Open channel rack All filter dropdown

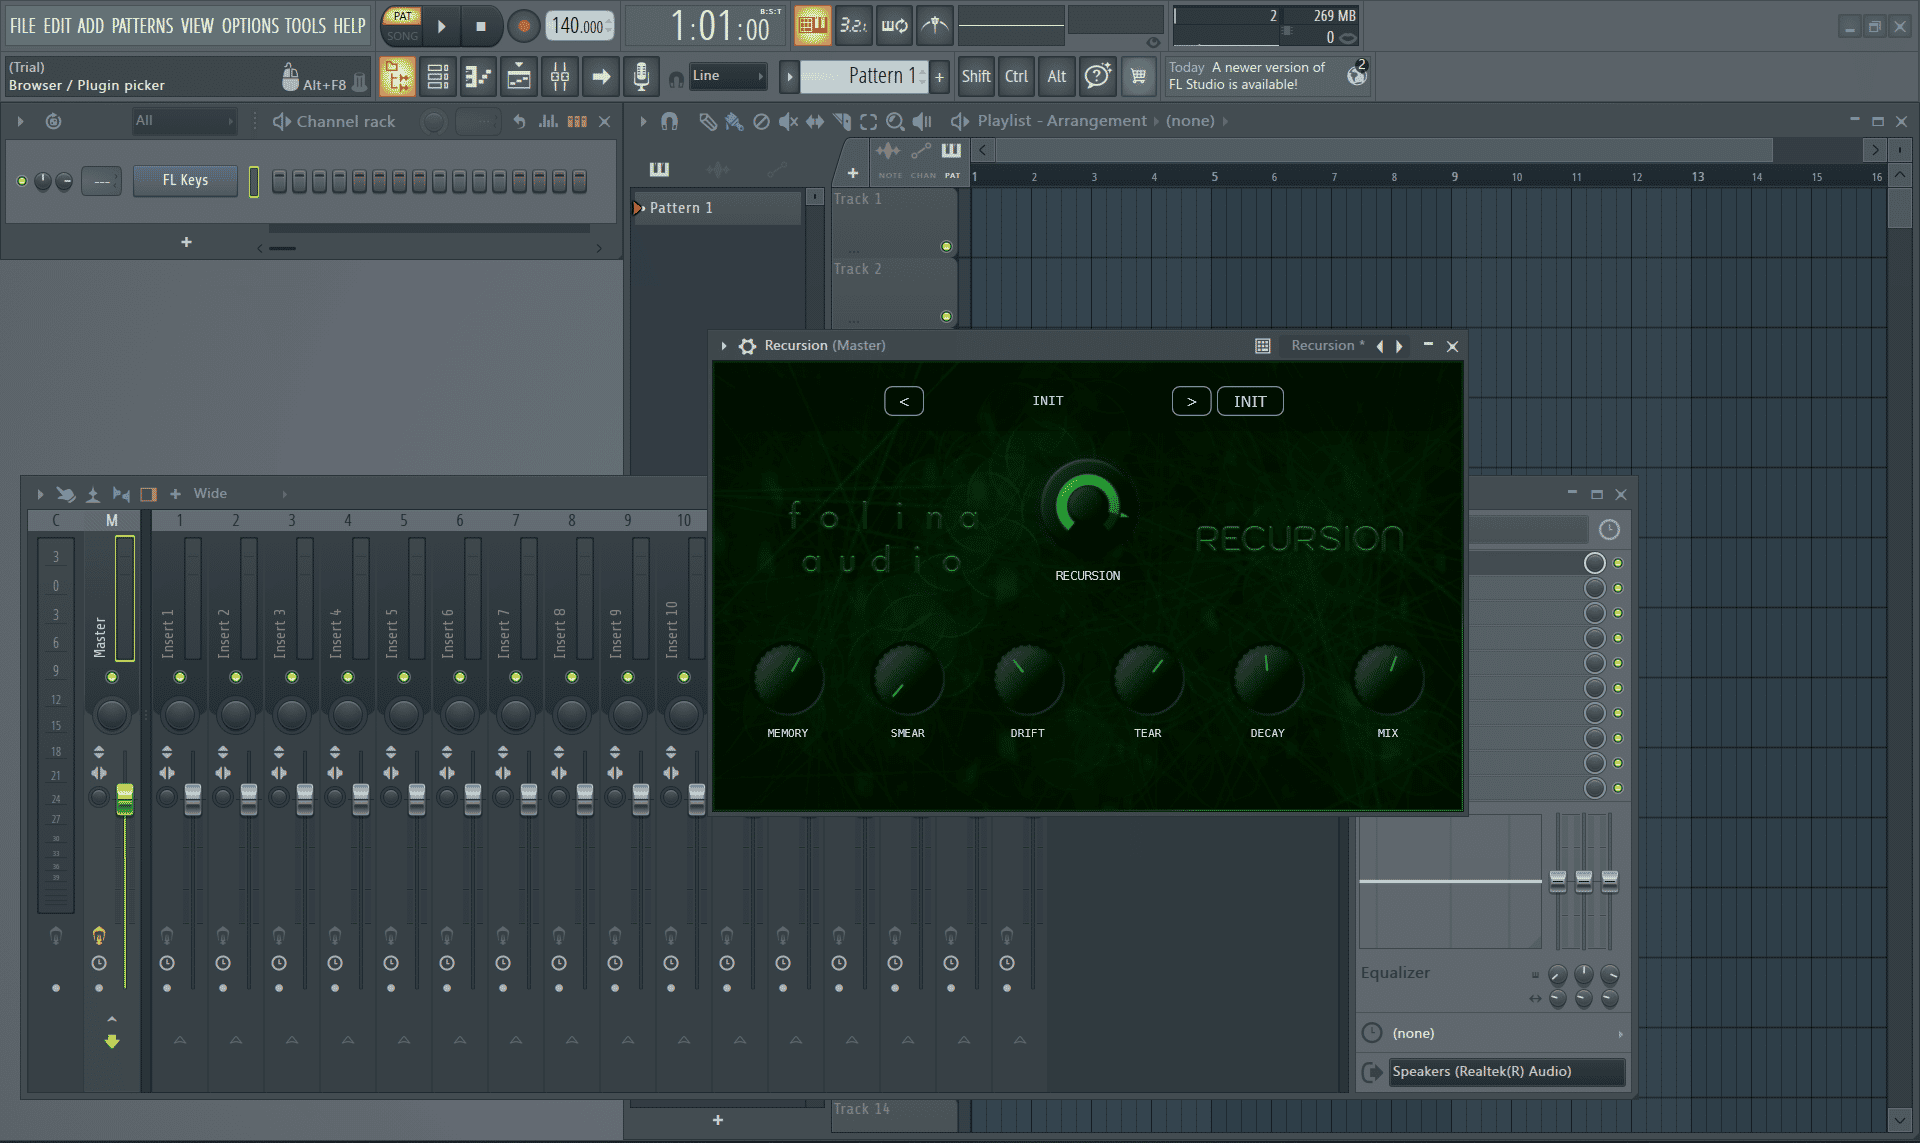coord(185,121)
